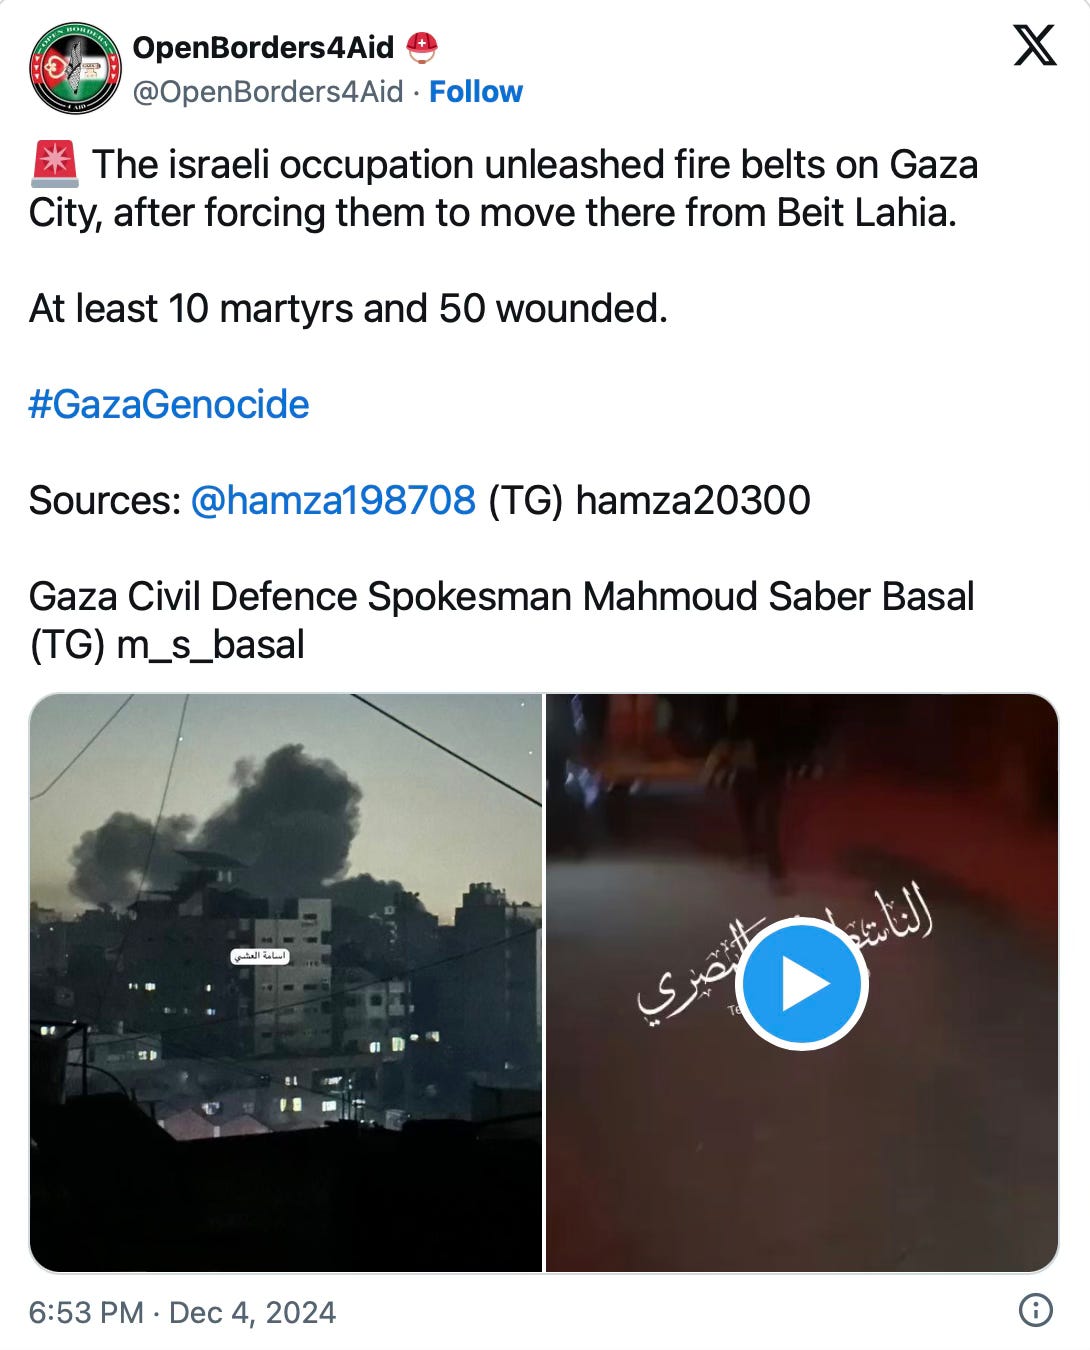The height and width of the screenshot is (1350, 1090).
Task: Click the OpenBorders4Aid profile avatar
Action: pyautogui.click(x=75, y=68)
